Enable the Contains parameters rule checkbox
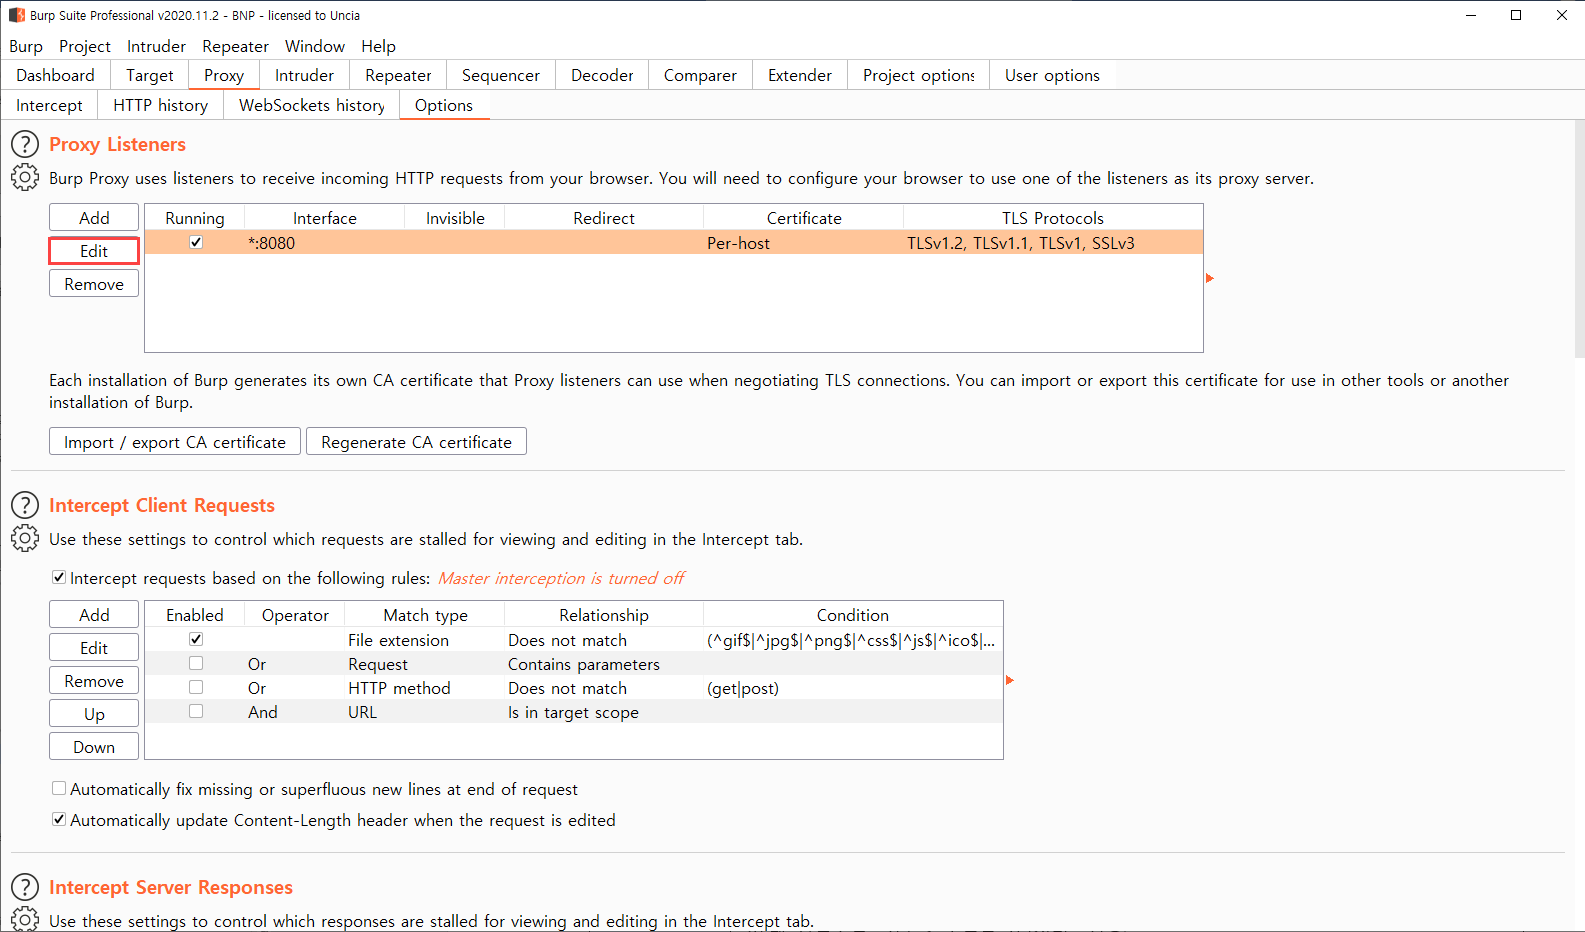 pos(196,663)
